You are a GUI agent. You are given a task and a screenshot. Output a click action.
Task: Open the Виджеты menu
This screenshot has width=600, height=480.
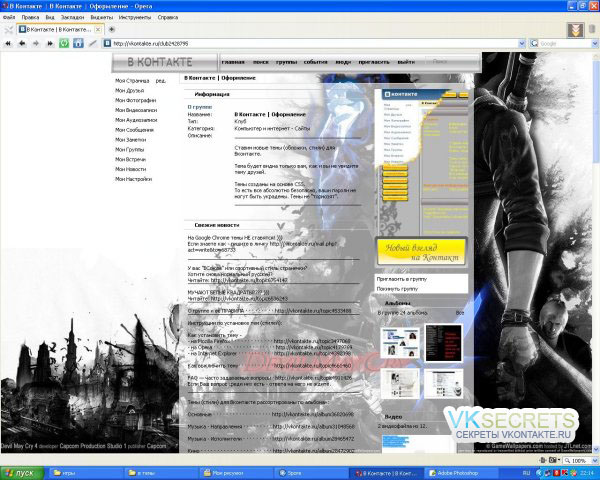click(x=102, y=17)
